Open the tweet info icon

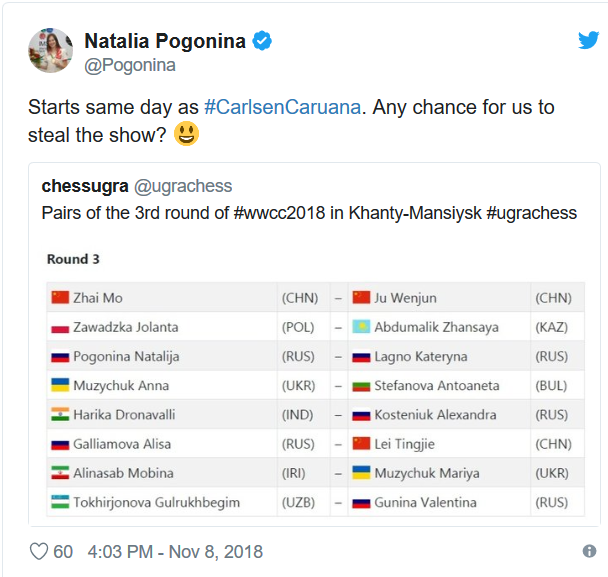589,551
